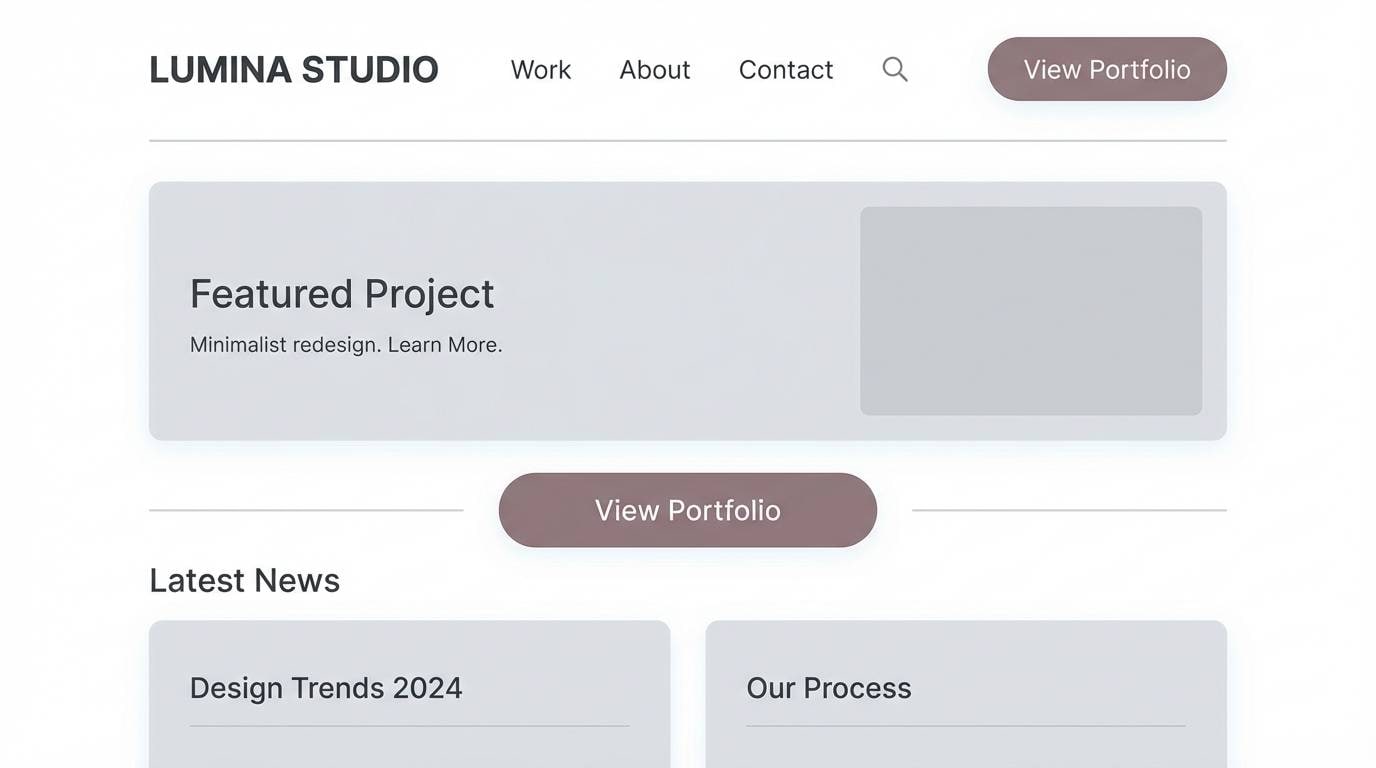Click the View Portfolio button in header
1376x768 pixels.
coord(1107,69)
